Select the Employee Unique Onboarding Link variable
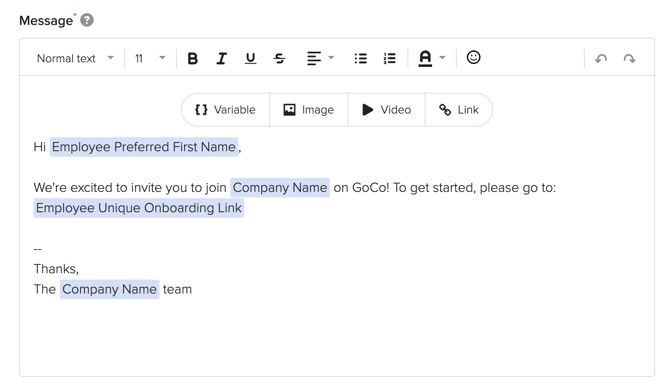 139,208
